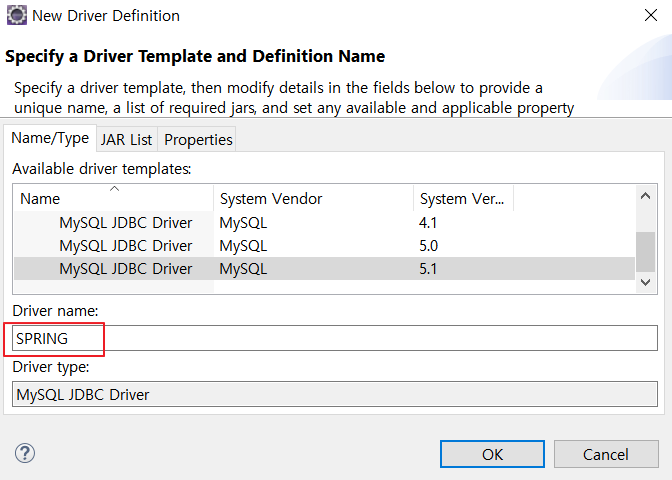Click the templates list scroll down arrow
The width and height of the screenshot is (672, 480).
click(x=645, y=282)
